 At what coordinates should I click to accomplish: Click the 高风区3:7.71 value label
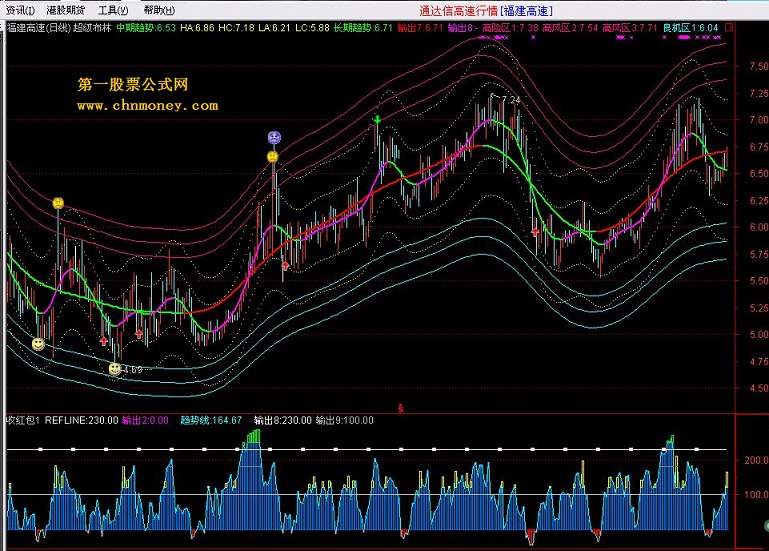coord(630,27)
